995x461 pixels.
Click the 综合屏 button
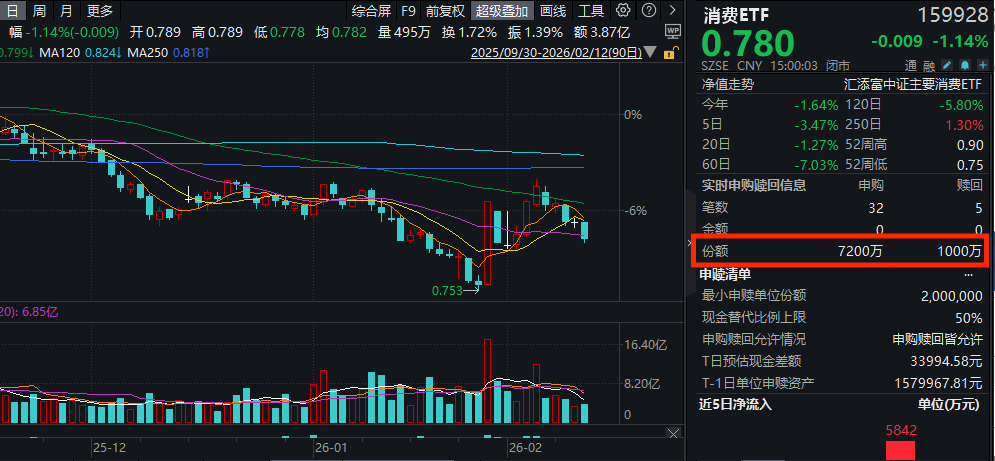pyautogui.click(x=371, y=11)
